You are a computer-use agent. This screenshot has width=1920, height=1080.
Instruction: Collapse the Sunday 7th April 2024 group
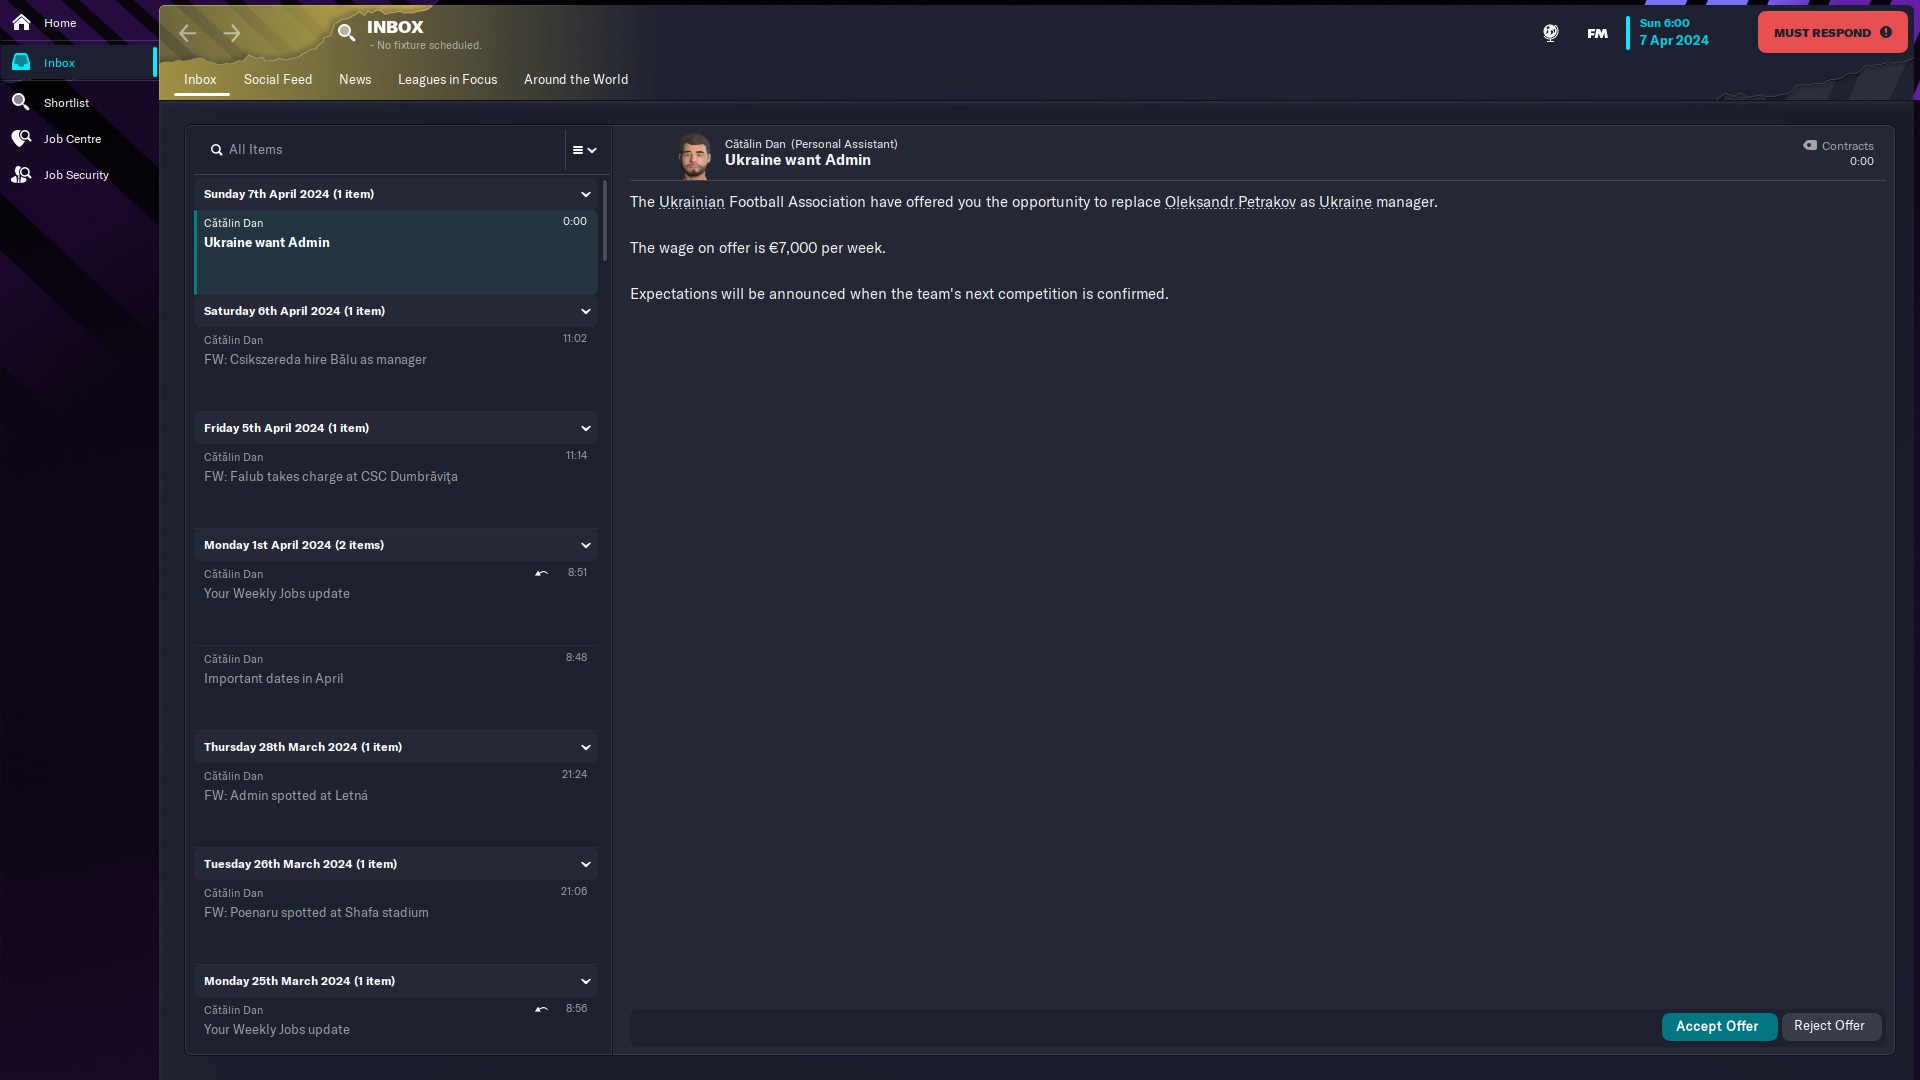[x=586, y=194]
